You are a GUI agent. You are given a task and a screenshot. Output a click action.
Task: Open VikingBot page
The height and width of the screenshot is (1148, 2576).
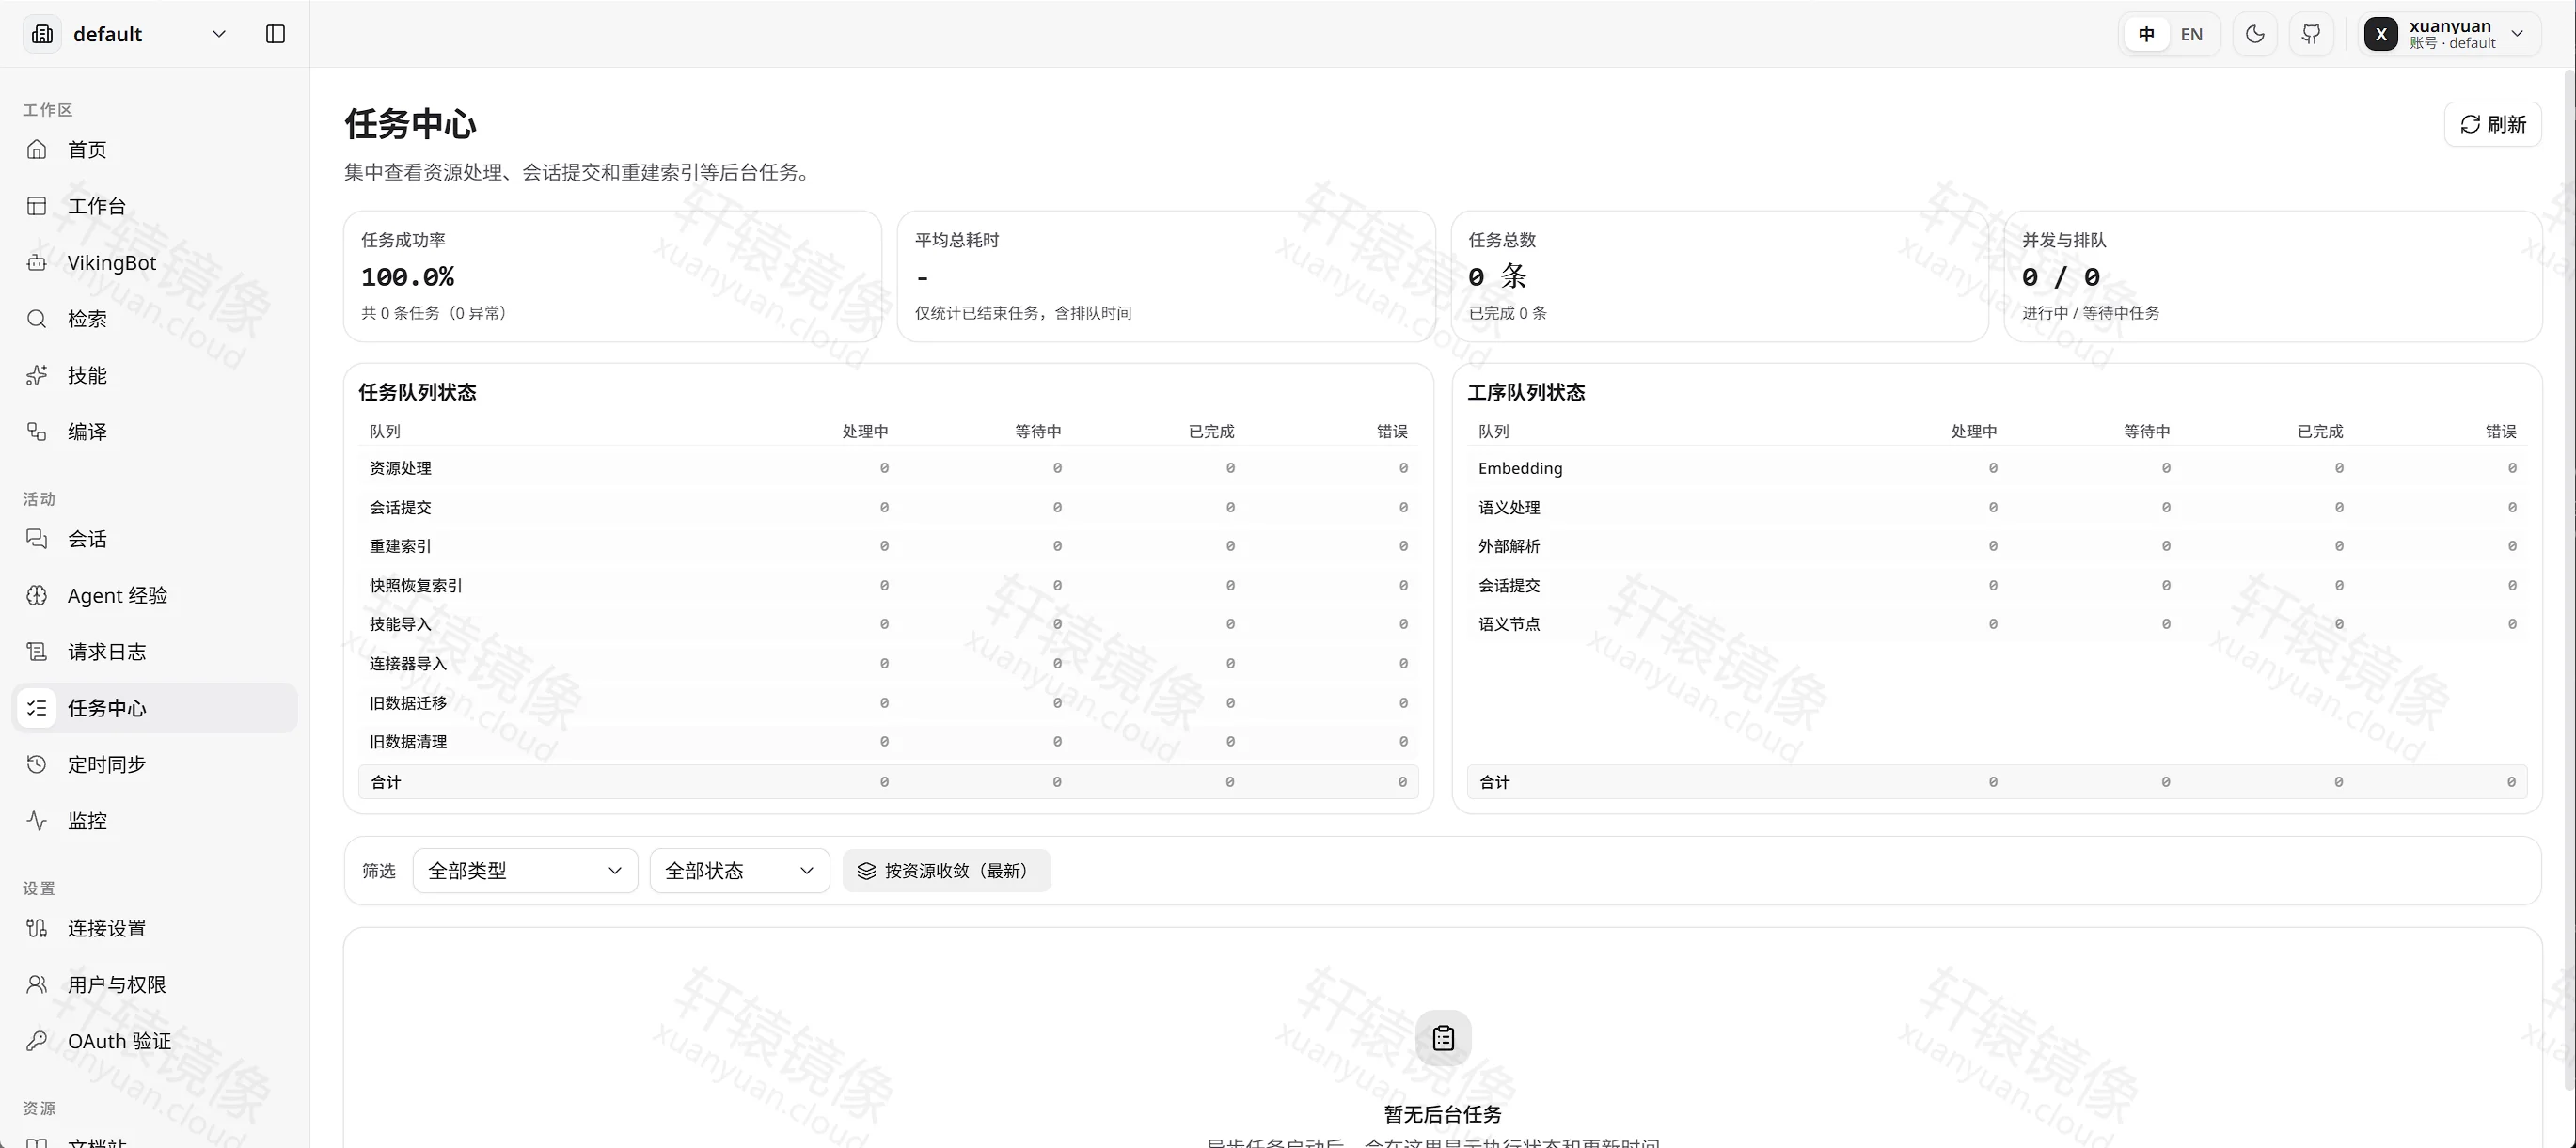[155, 262]
